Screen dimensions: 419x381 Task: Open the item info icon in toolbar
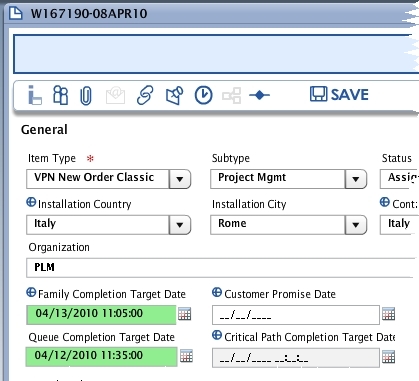click(x=35, y=95)
